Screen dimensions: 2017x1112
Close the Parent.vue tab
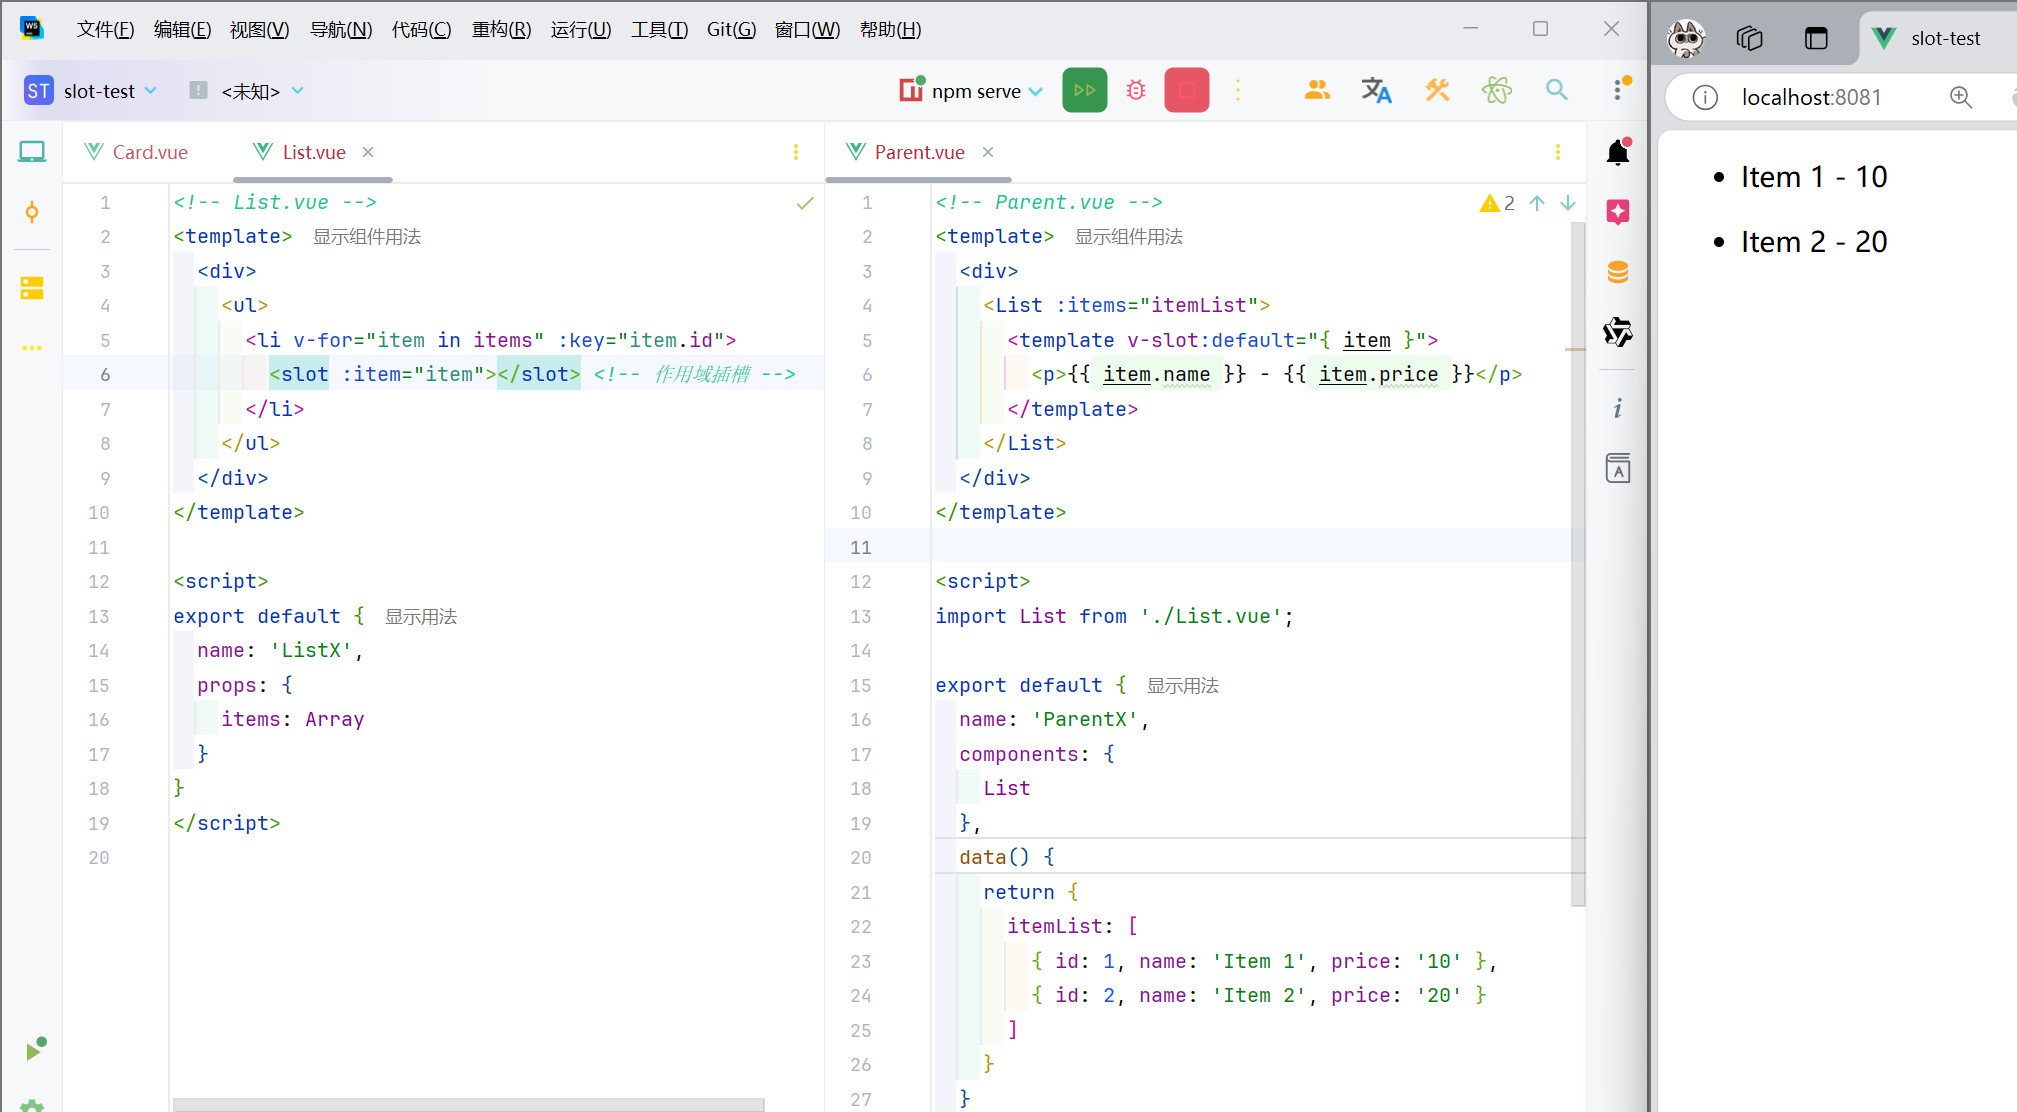988,152
